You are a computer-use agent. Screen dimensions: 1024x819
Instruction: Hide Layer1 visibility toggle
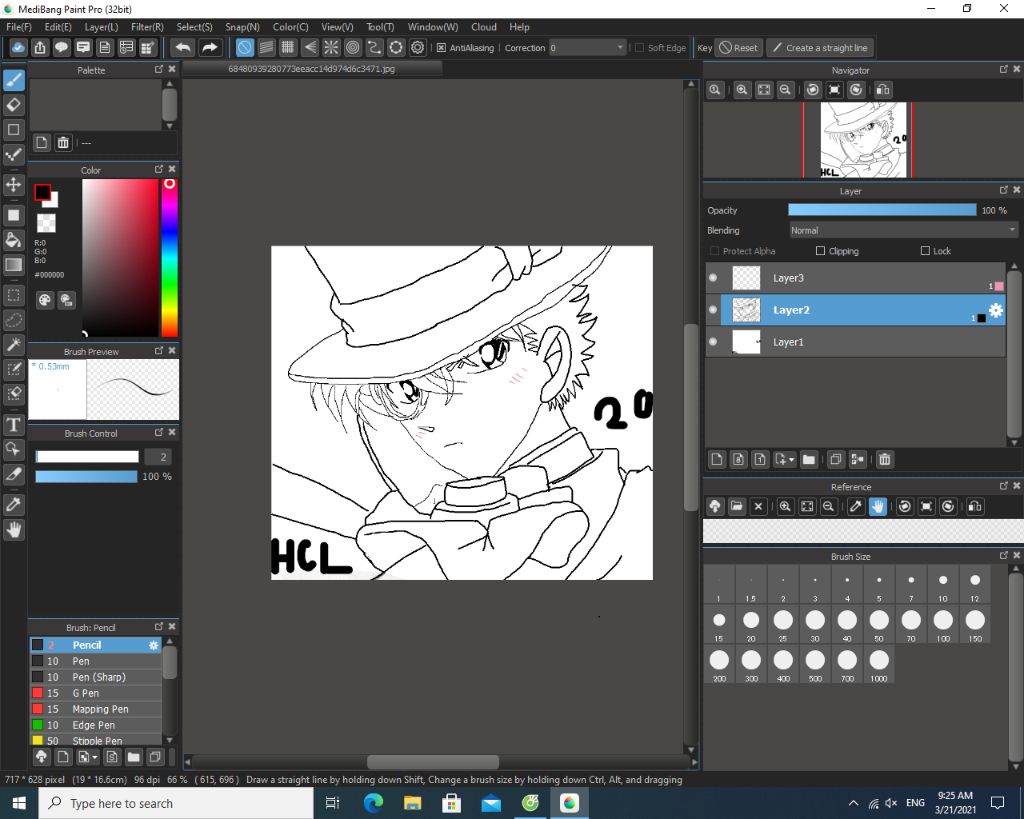click(x=713, y=342)
